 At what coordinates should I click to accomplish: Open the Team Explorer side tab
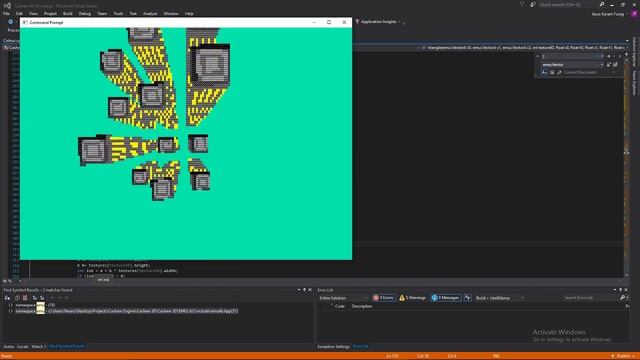tap(634, 82)
